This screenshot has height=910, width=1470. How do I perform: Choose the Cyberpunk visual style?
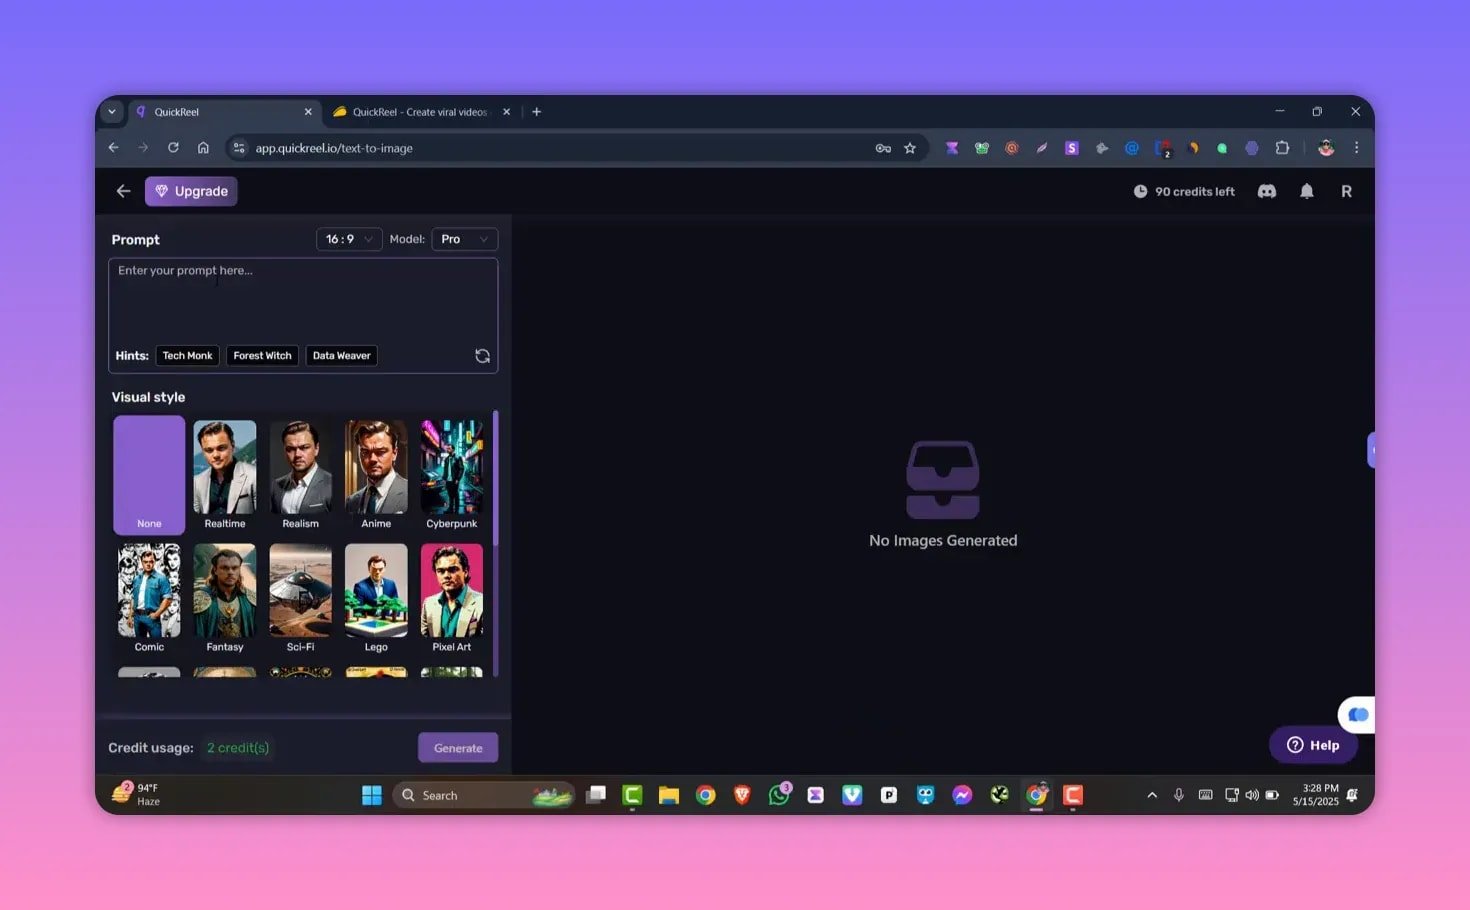[451, 475]
